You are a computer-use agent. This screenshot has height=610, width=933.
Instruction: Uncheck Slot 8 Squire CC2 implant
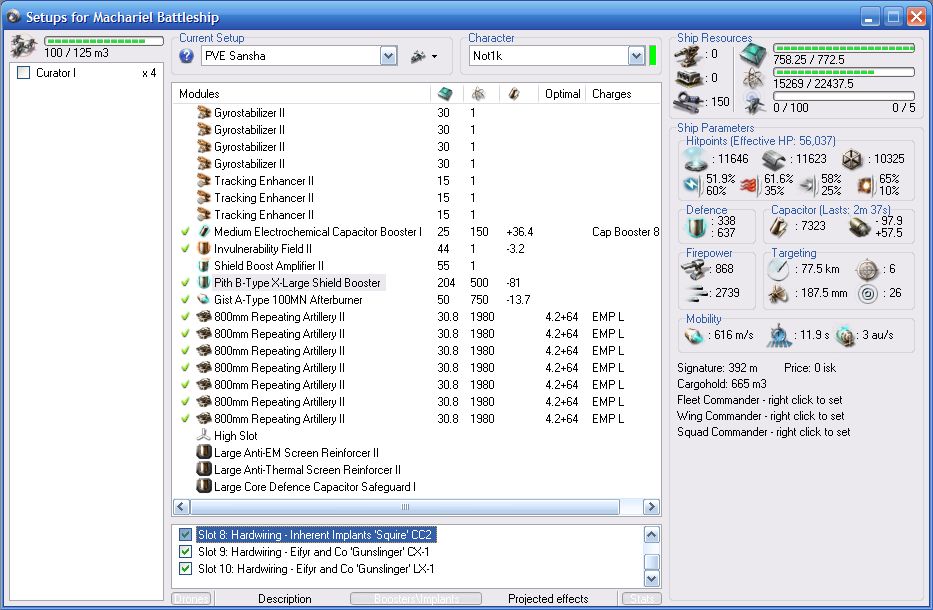tap(185, 534)
